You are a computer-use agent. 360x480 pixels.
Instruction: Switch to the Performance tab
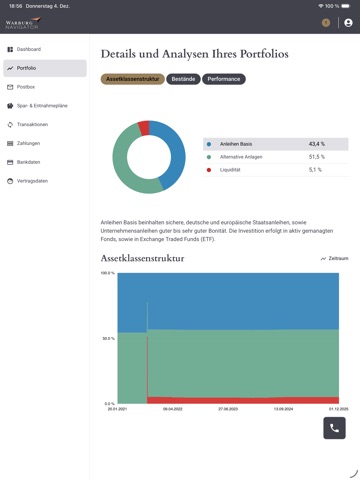tap(224, 79)
